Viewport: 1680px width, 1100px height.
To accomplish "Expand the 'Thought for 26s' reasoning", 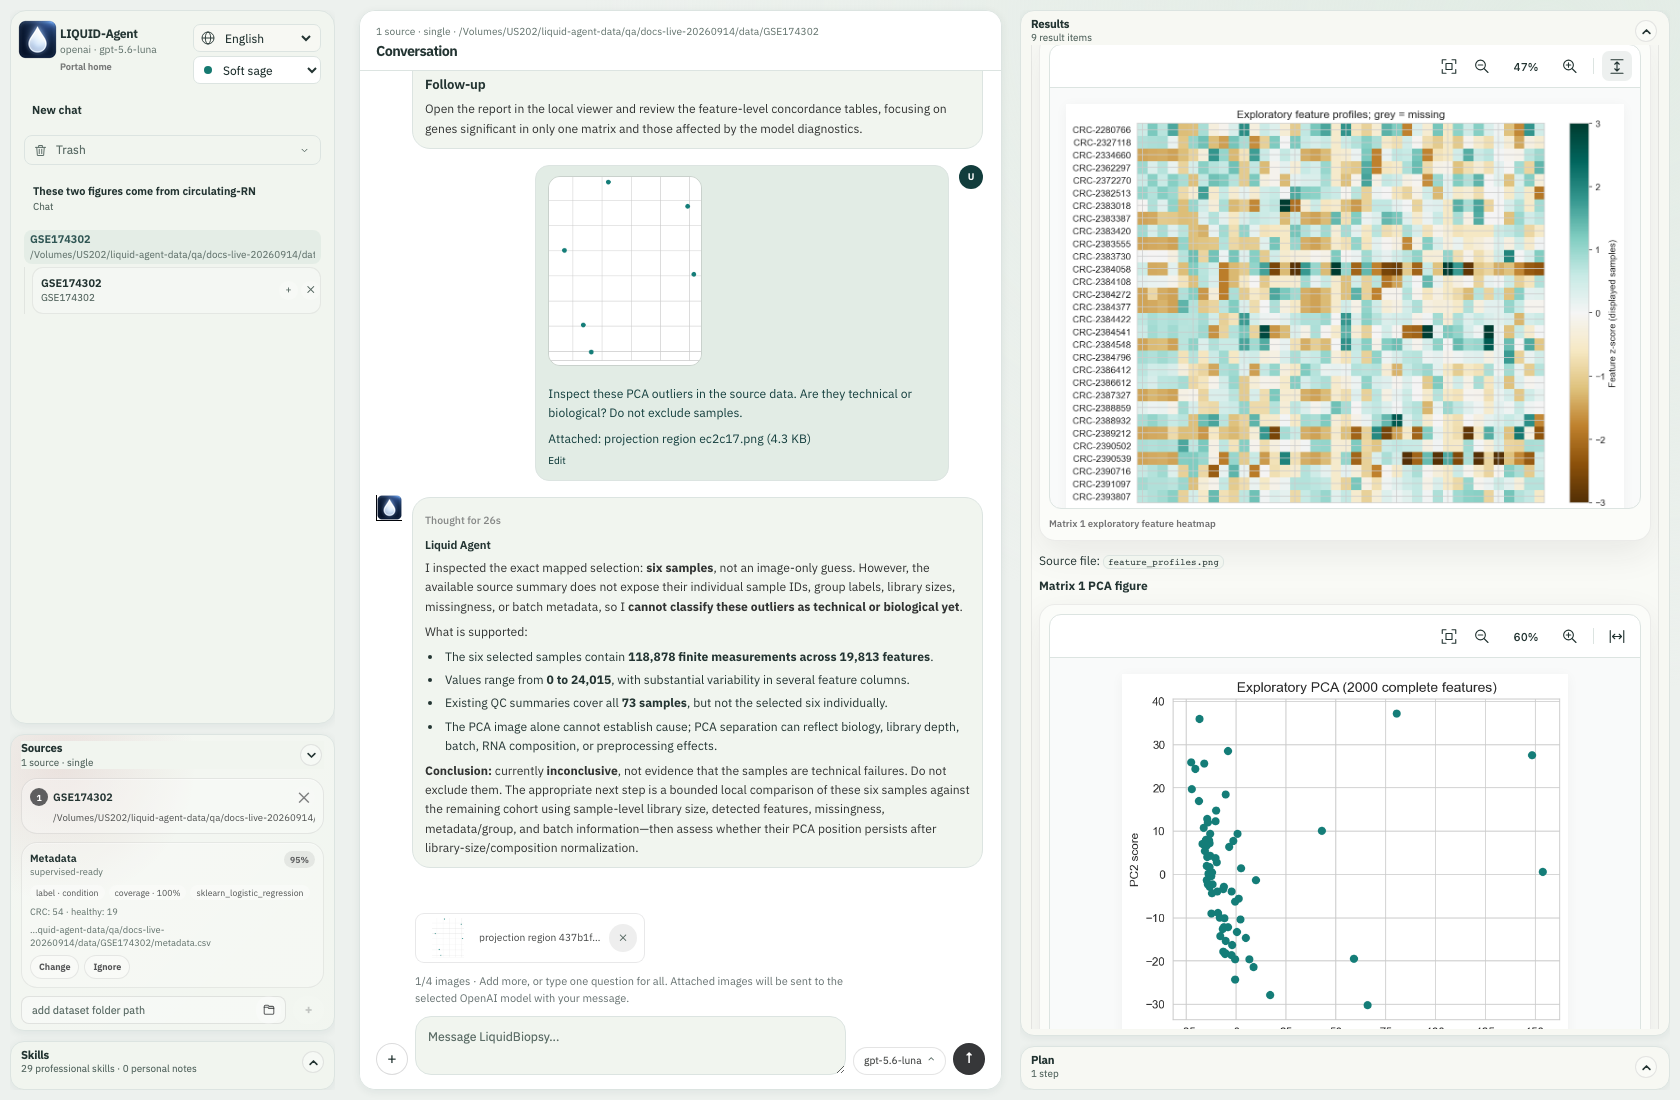I will pos(463,520).
